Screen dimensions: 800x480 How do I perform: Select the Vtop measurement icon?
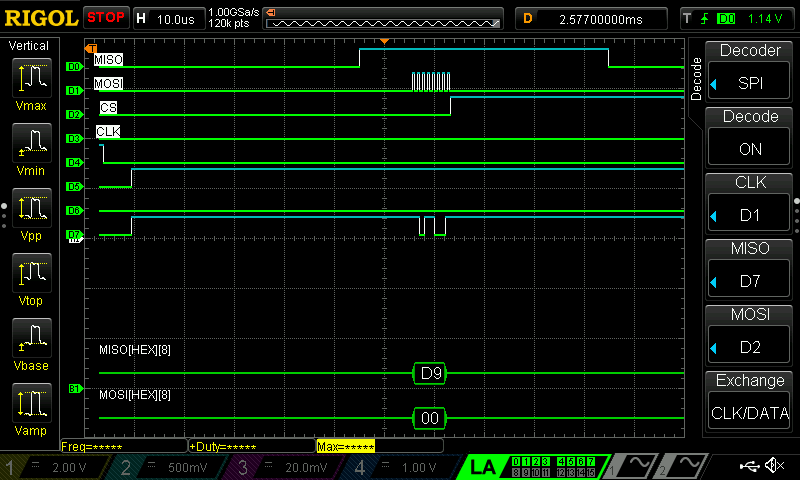click(x=32, y=272)
